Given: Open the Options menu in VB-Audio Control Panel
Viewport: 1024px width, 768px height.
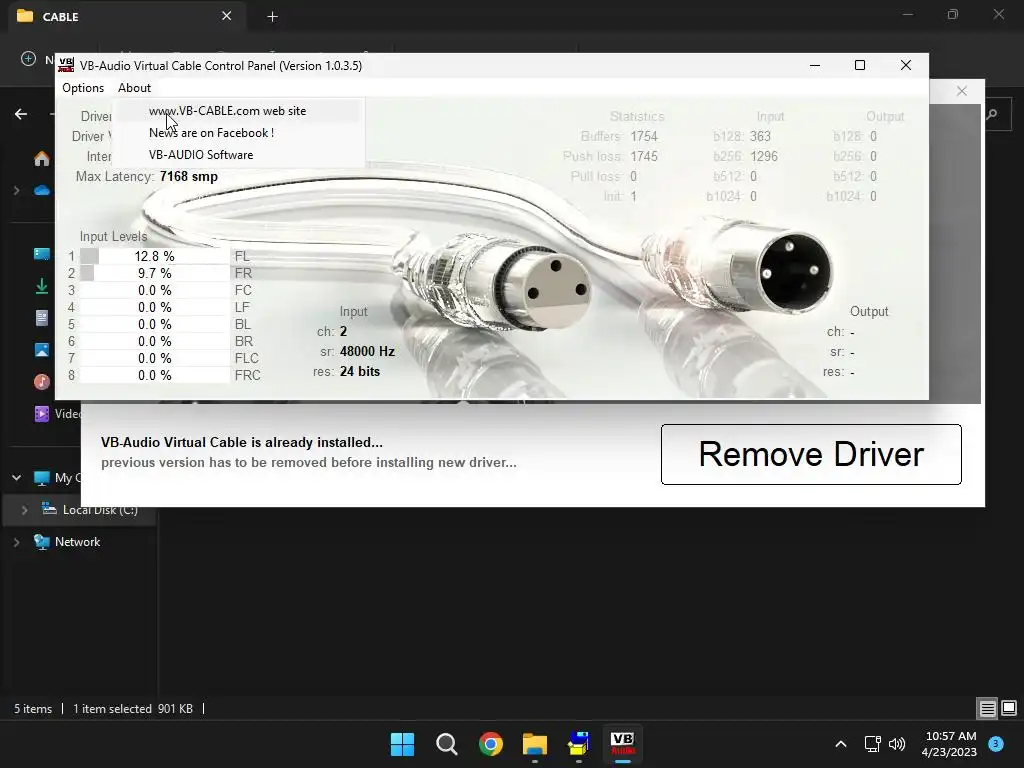Looking at the screenshot, I should coord(83,88).
